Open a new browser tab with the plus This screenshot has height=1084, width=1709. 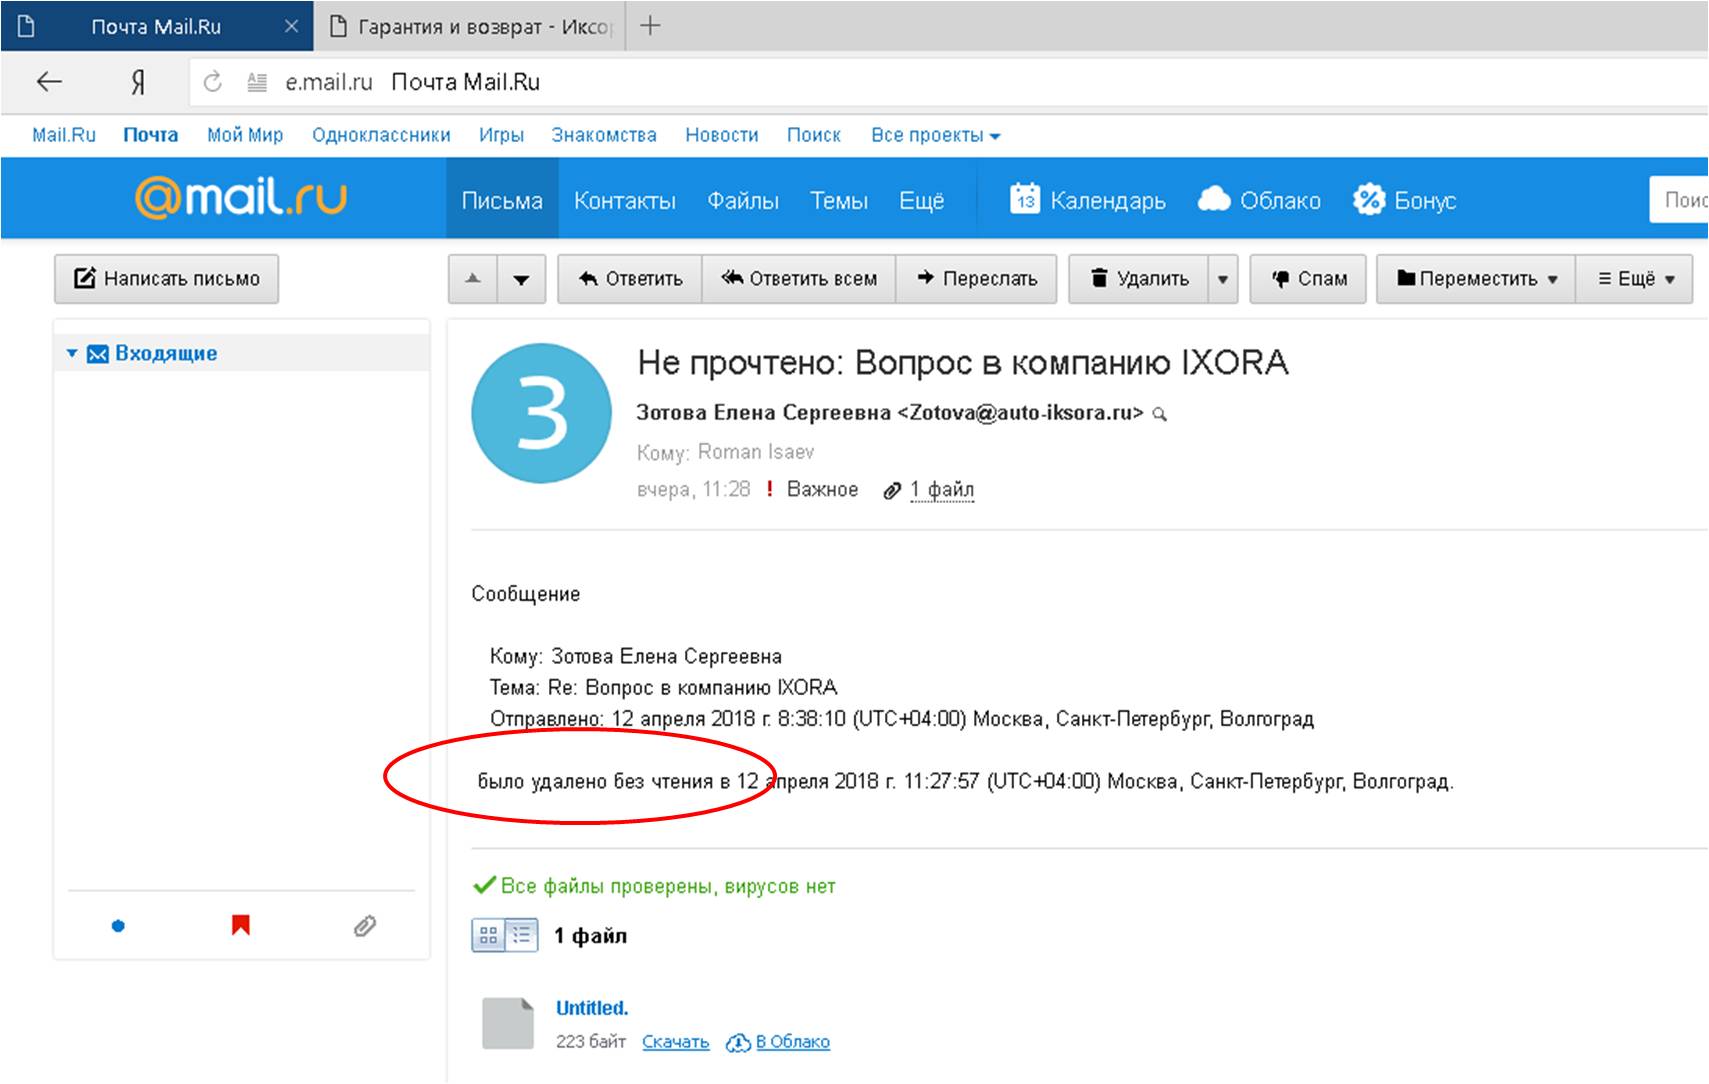tap(650, 26)
